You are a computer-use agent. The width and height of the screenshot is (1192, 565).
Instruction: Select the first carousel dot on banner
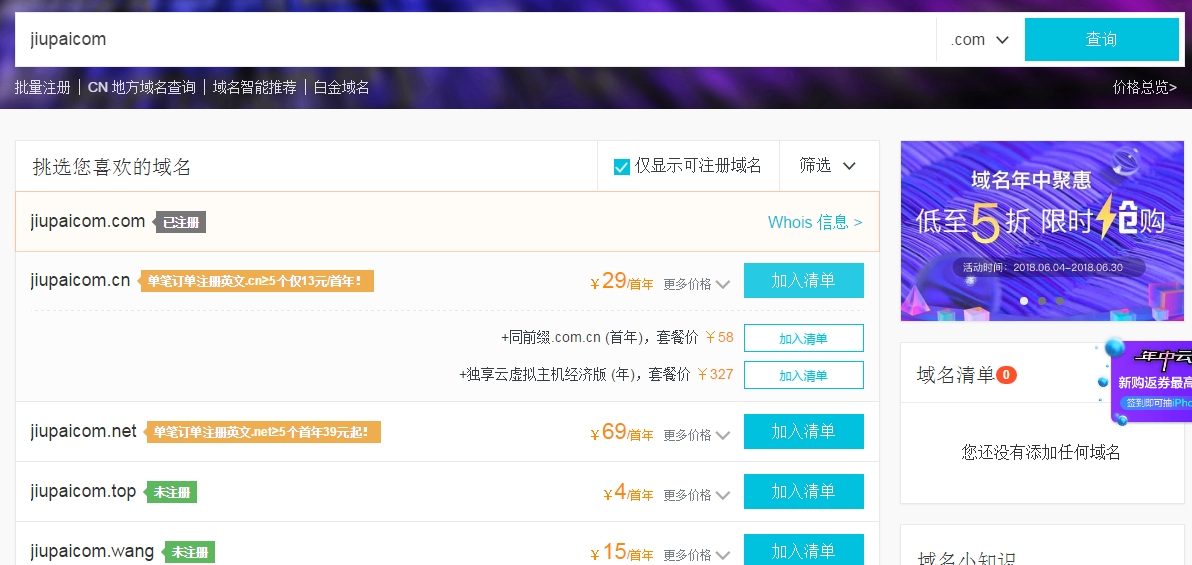(1023, 300)
